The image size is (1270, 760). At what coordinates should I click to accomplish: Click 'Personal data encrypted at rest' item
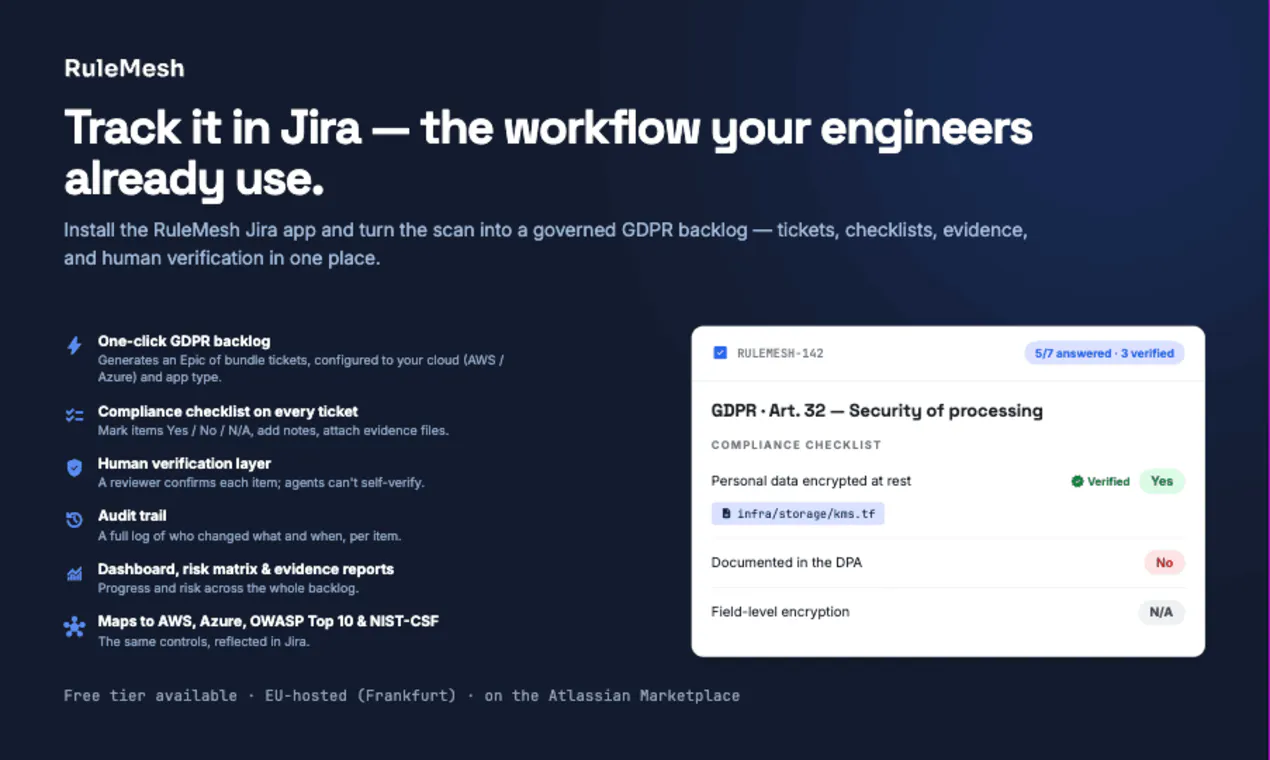[x=811, y=481]
